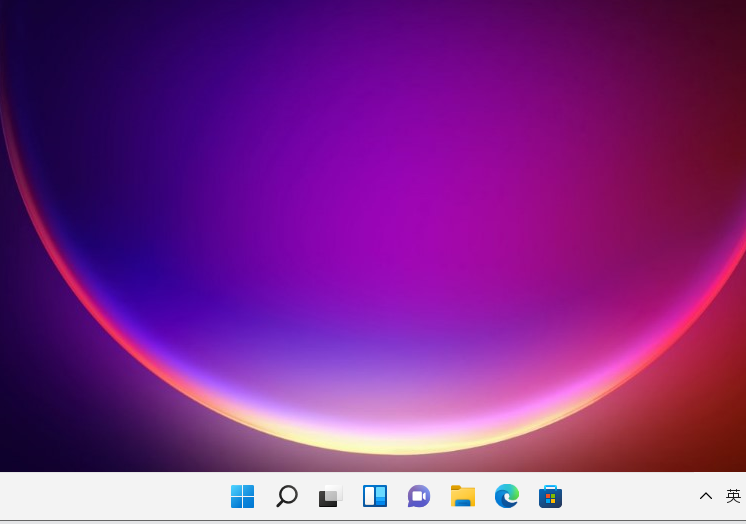Open the Windows Start menu
The width and height of the screenshot is (746, 524).
(x=242, y=496)
